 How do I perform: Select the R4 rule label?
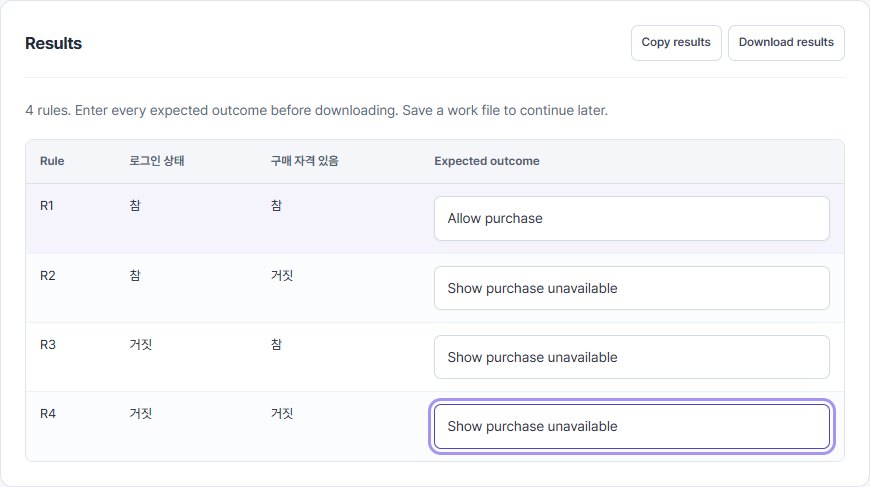tap(48, 414)
